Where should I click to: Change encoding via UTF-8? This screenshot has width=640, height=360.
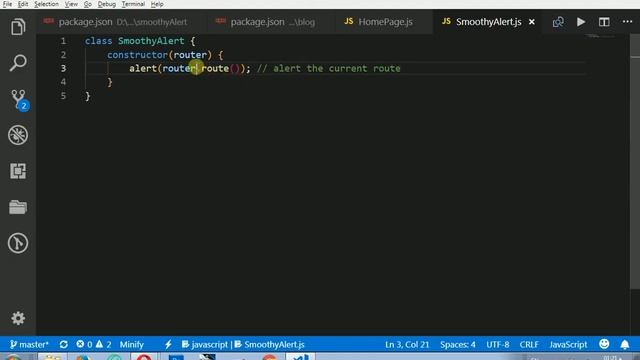pyautogui.click(x=498, y=344)
